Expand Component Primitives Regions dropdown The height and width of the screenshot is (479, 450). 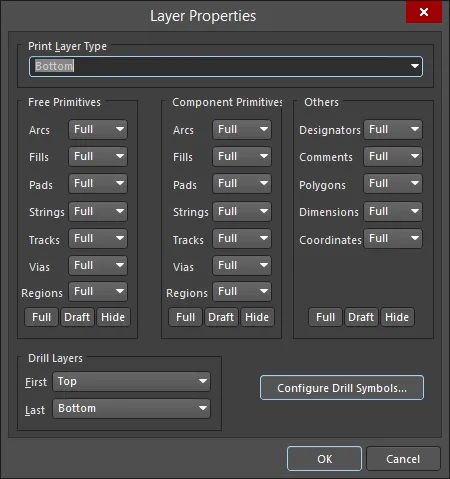pyautogui.click(x=242, y=292)
